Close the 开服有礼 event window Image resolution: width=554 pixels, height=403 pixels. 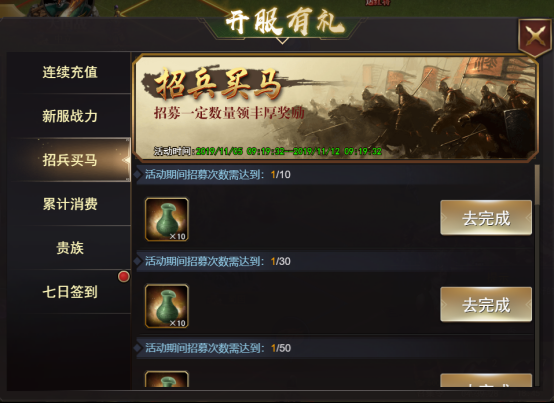coord(535,37)
